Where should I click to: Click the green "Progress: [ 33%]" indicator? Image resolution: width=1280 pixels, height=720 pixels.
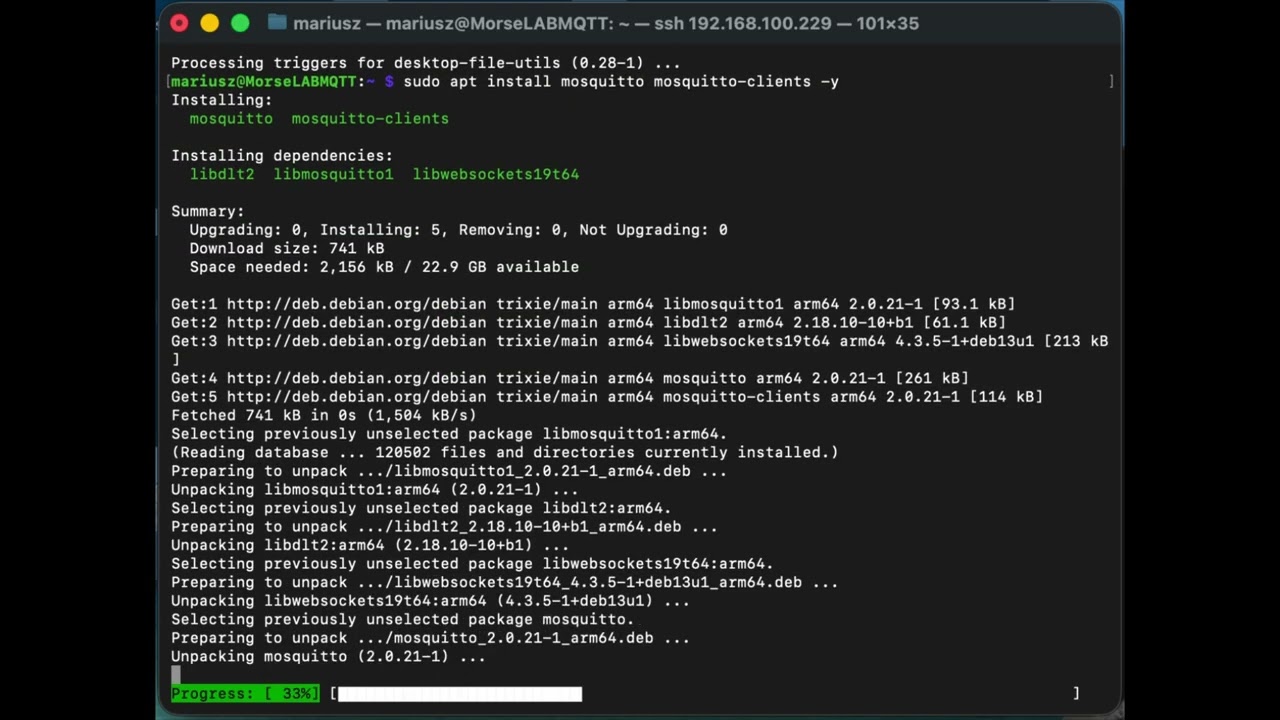[x=245, y=694]
